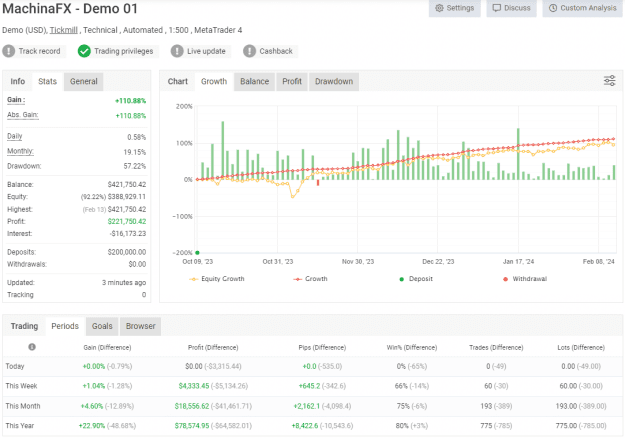The width and height of the screenshot is (625, 438).
Task: Click the Live update warning icon
Action: point(177,51)
